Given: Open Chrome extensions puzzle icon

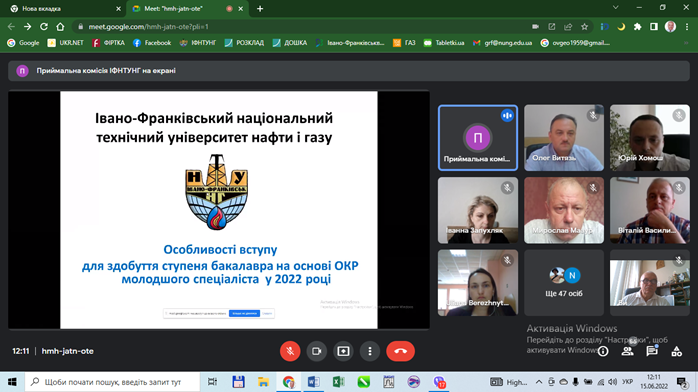Looking at the screenshot, I should point(637,27).
